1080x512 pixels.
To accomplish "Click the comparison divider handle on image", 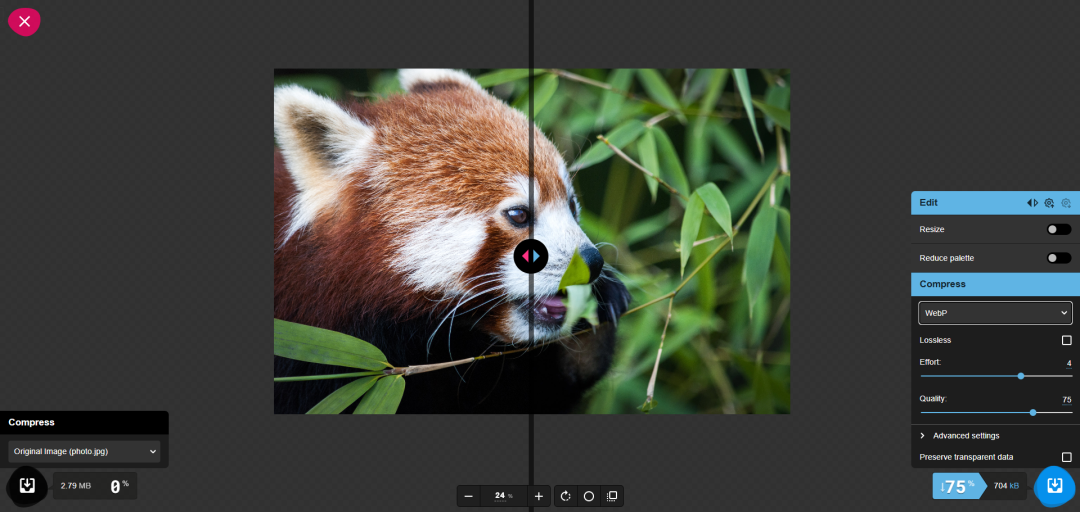I will [x=531, y=256].
